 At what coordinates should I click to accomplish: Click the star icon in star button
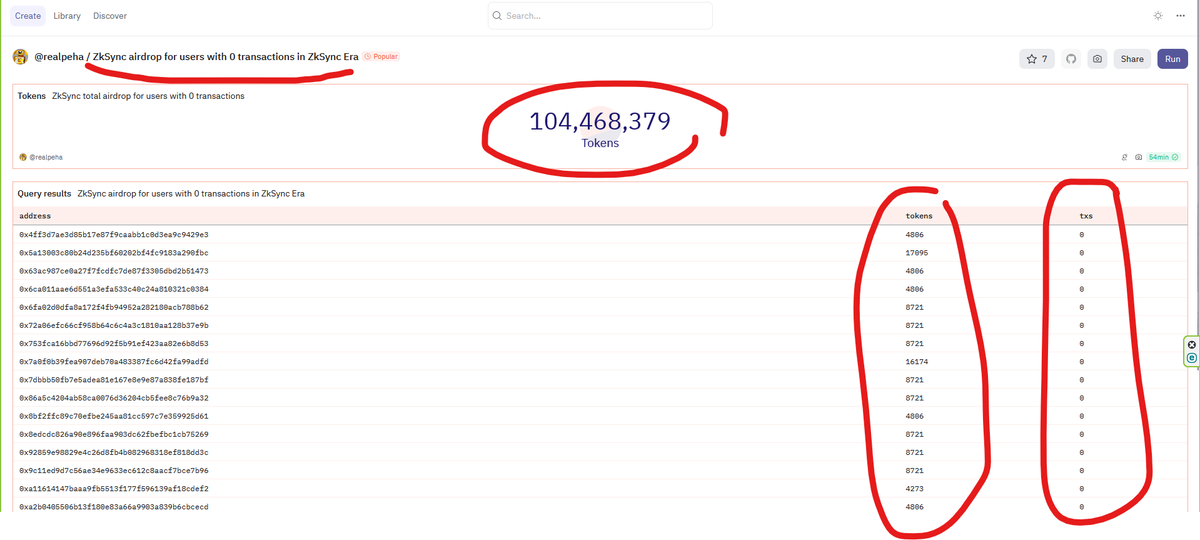(x=1031, y=59)
